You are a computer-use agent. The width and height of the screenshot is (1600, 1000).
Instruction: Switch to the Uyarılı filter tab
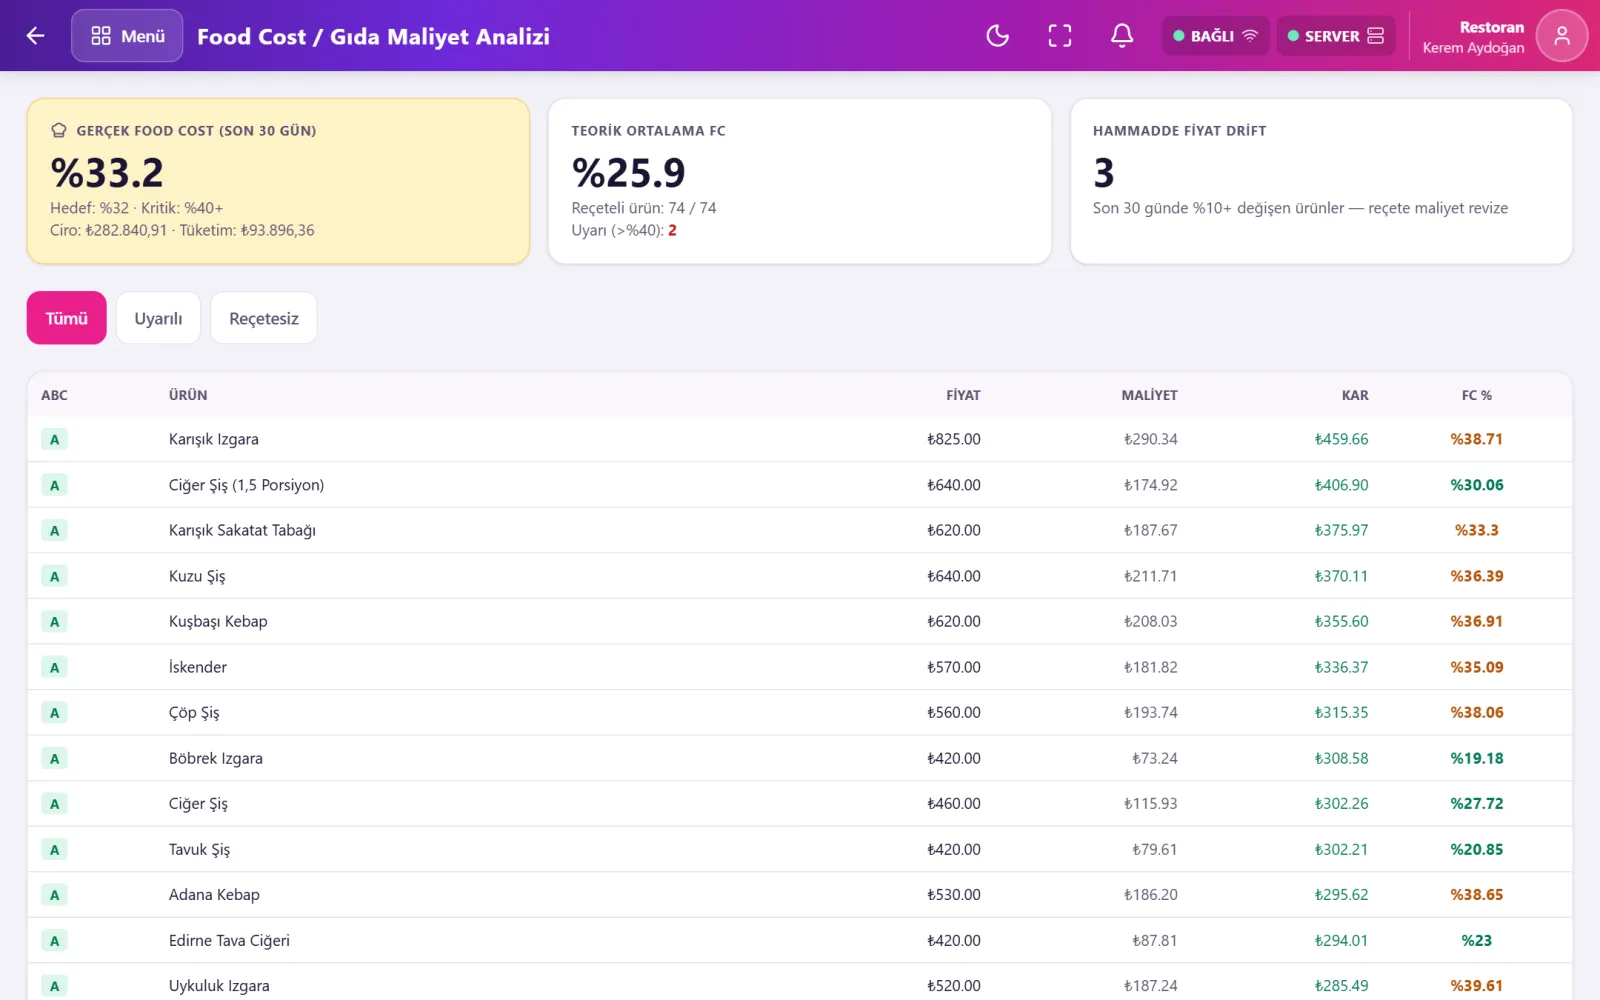tap(158, 318)
